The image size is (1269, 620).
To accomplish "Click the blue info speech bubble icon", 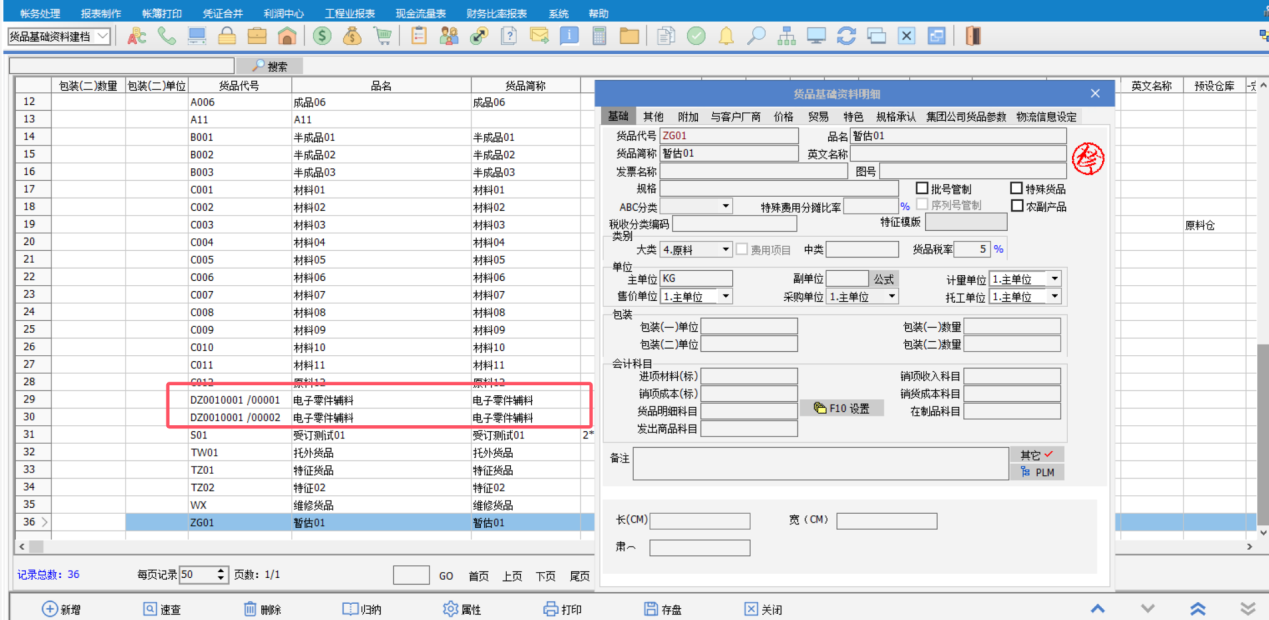I will pyautogui.click(x=569, y=36).
